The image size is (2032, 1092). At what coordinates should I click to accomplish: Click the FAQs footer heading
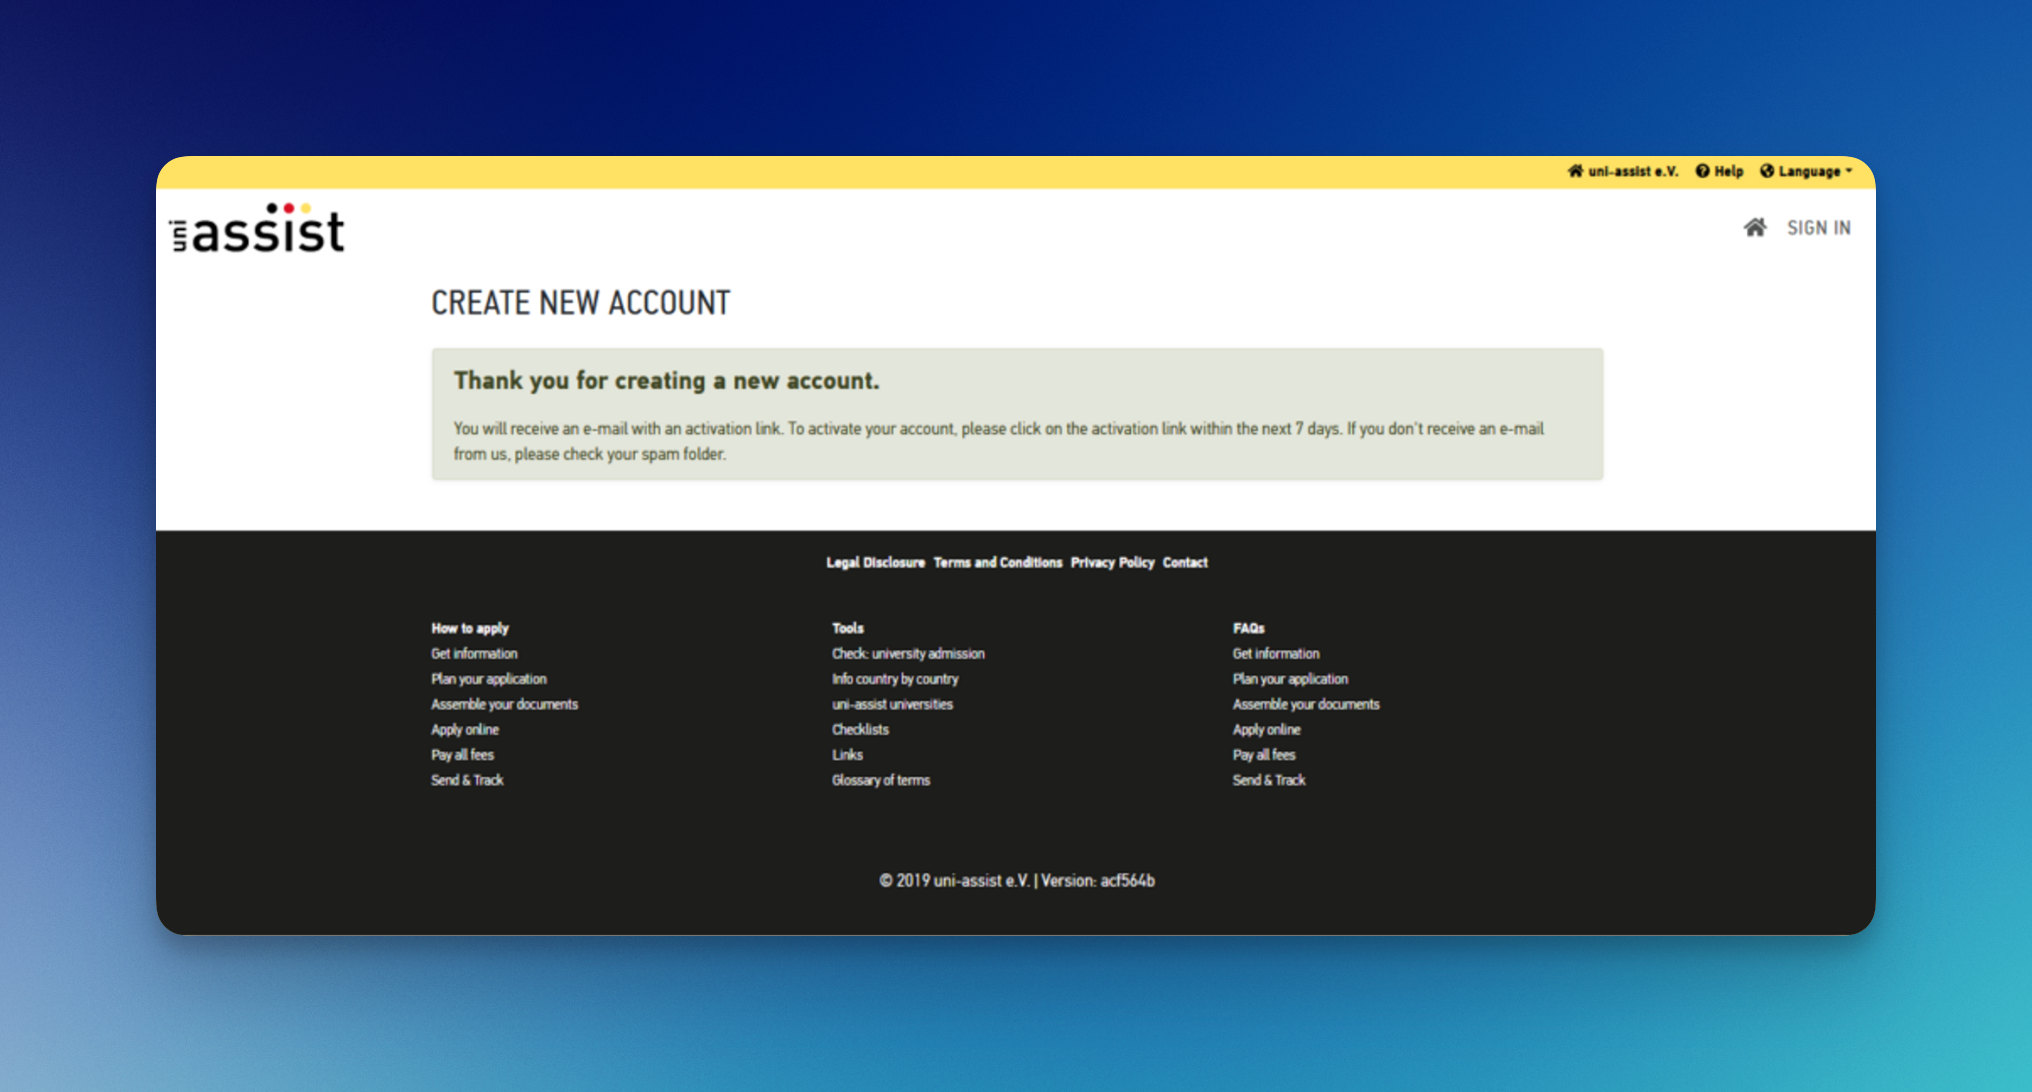(1249, 628)
